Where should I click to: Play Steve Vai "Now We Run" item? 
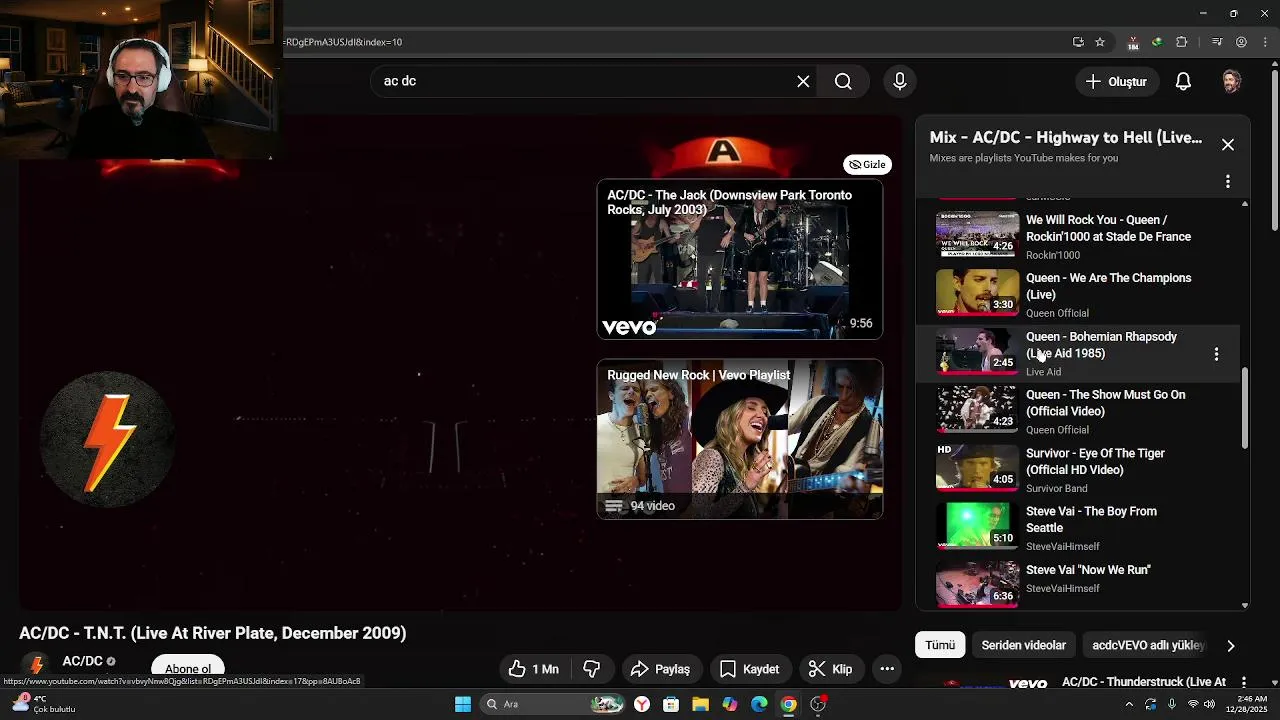click(1078, 584)
